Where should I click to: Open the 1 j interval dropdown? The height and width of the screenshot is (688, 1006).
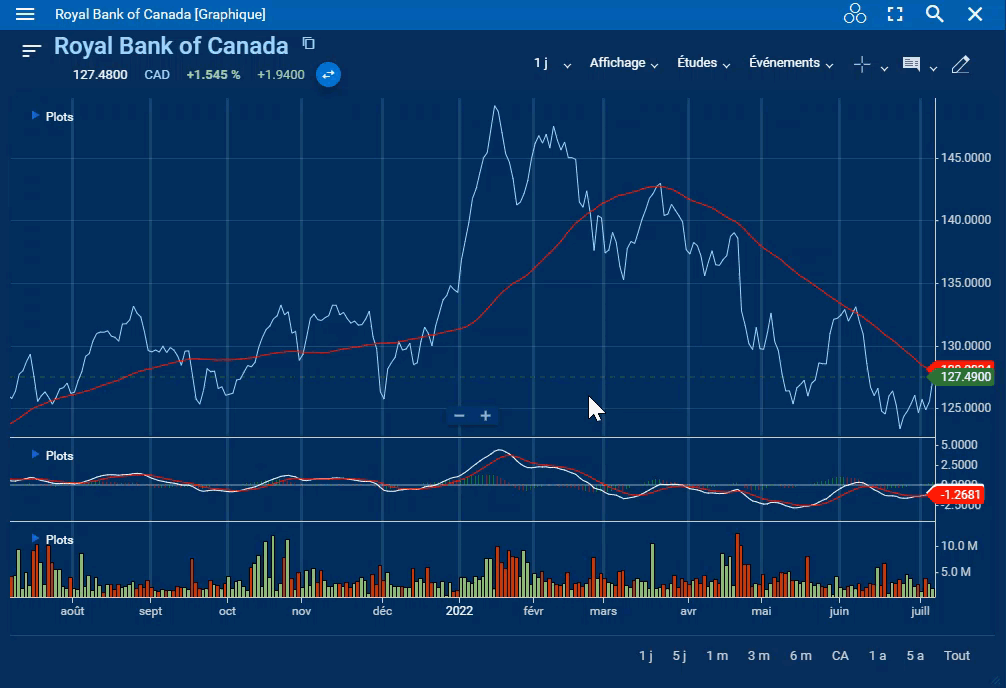[552, 63]
